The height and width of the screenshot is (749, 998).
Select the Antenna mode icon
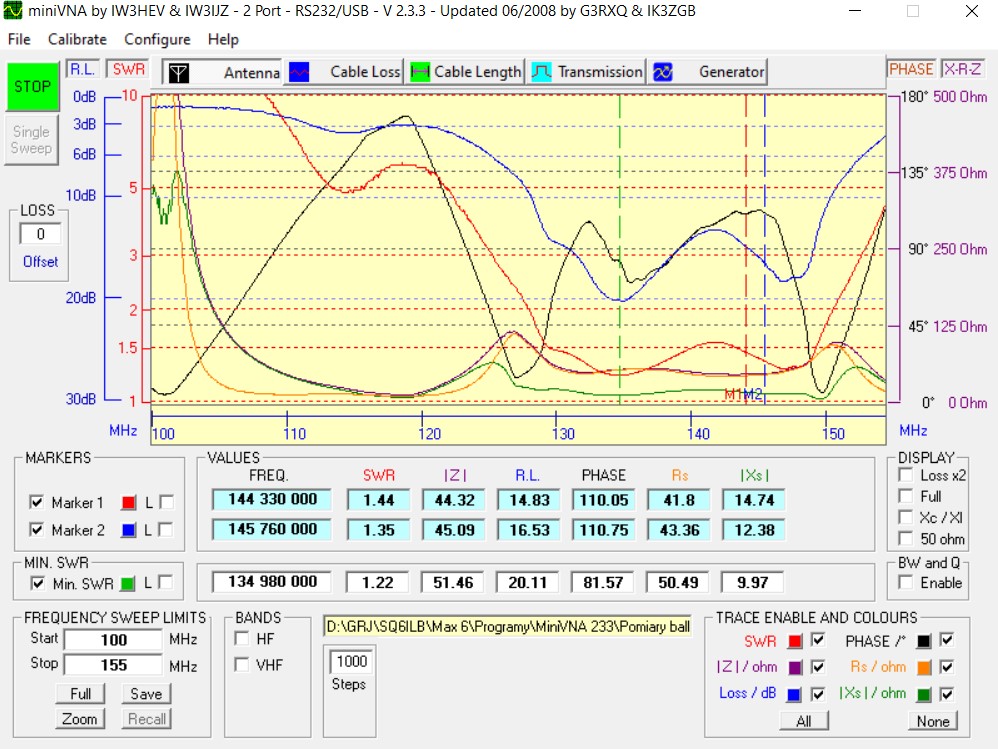pyautogui.click(x=178, y=72)
